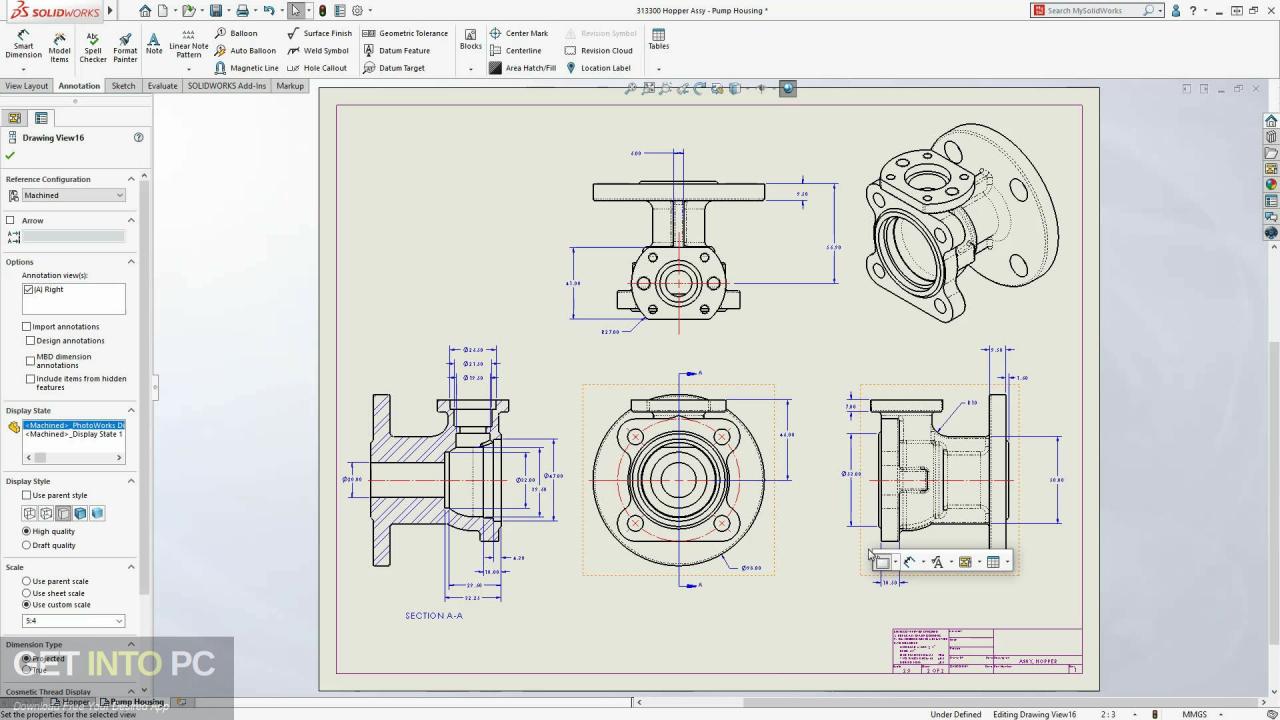Check Include items from hidden features
The width and height of the screenshot is (1280, 720).
pos(31,379)
